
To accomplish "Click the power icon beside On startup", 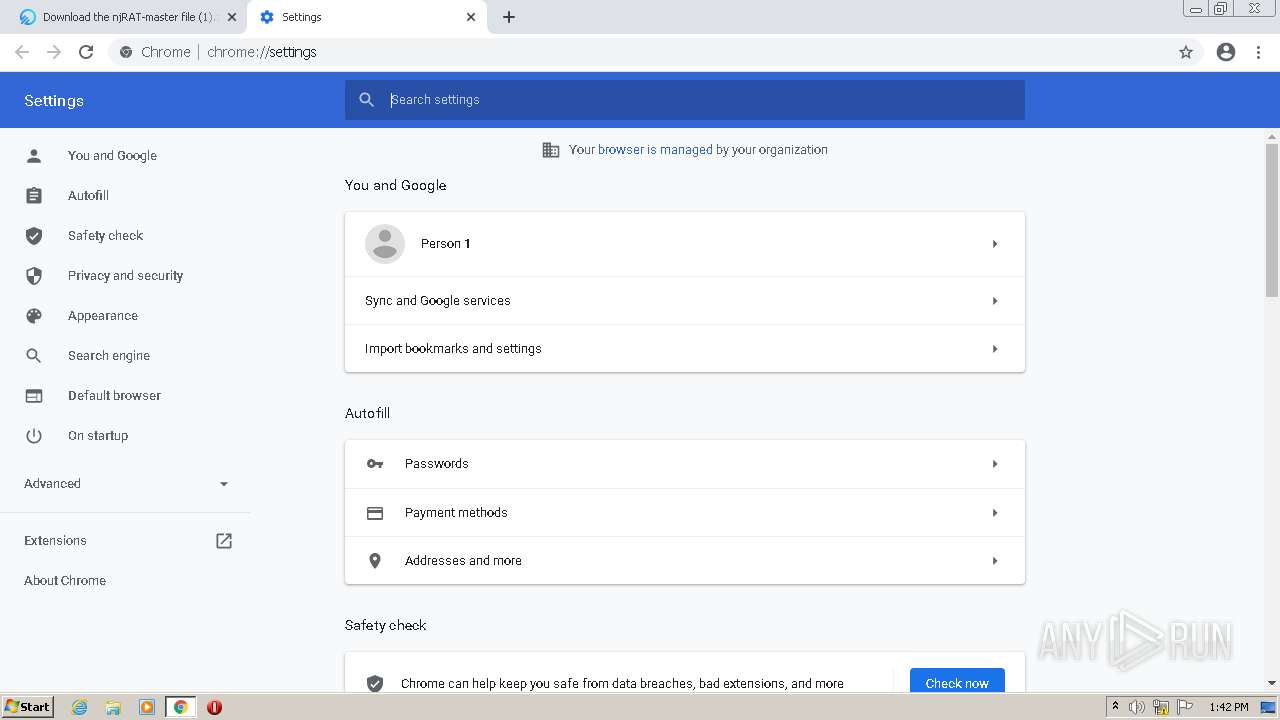I will pyautogui.click(x=34, y=435).
